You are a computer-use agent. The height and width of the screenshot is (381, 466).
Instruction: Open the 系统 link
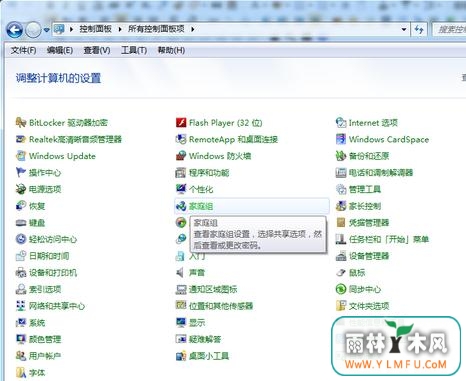pos(37,323)
